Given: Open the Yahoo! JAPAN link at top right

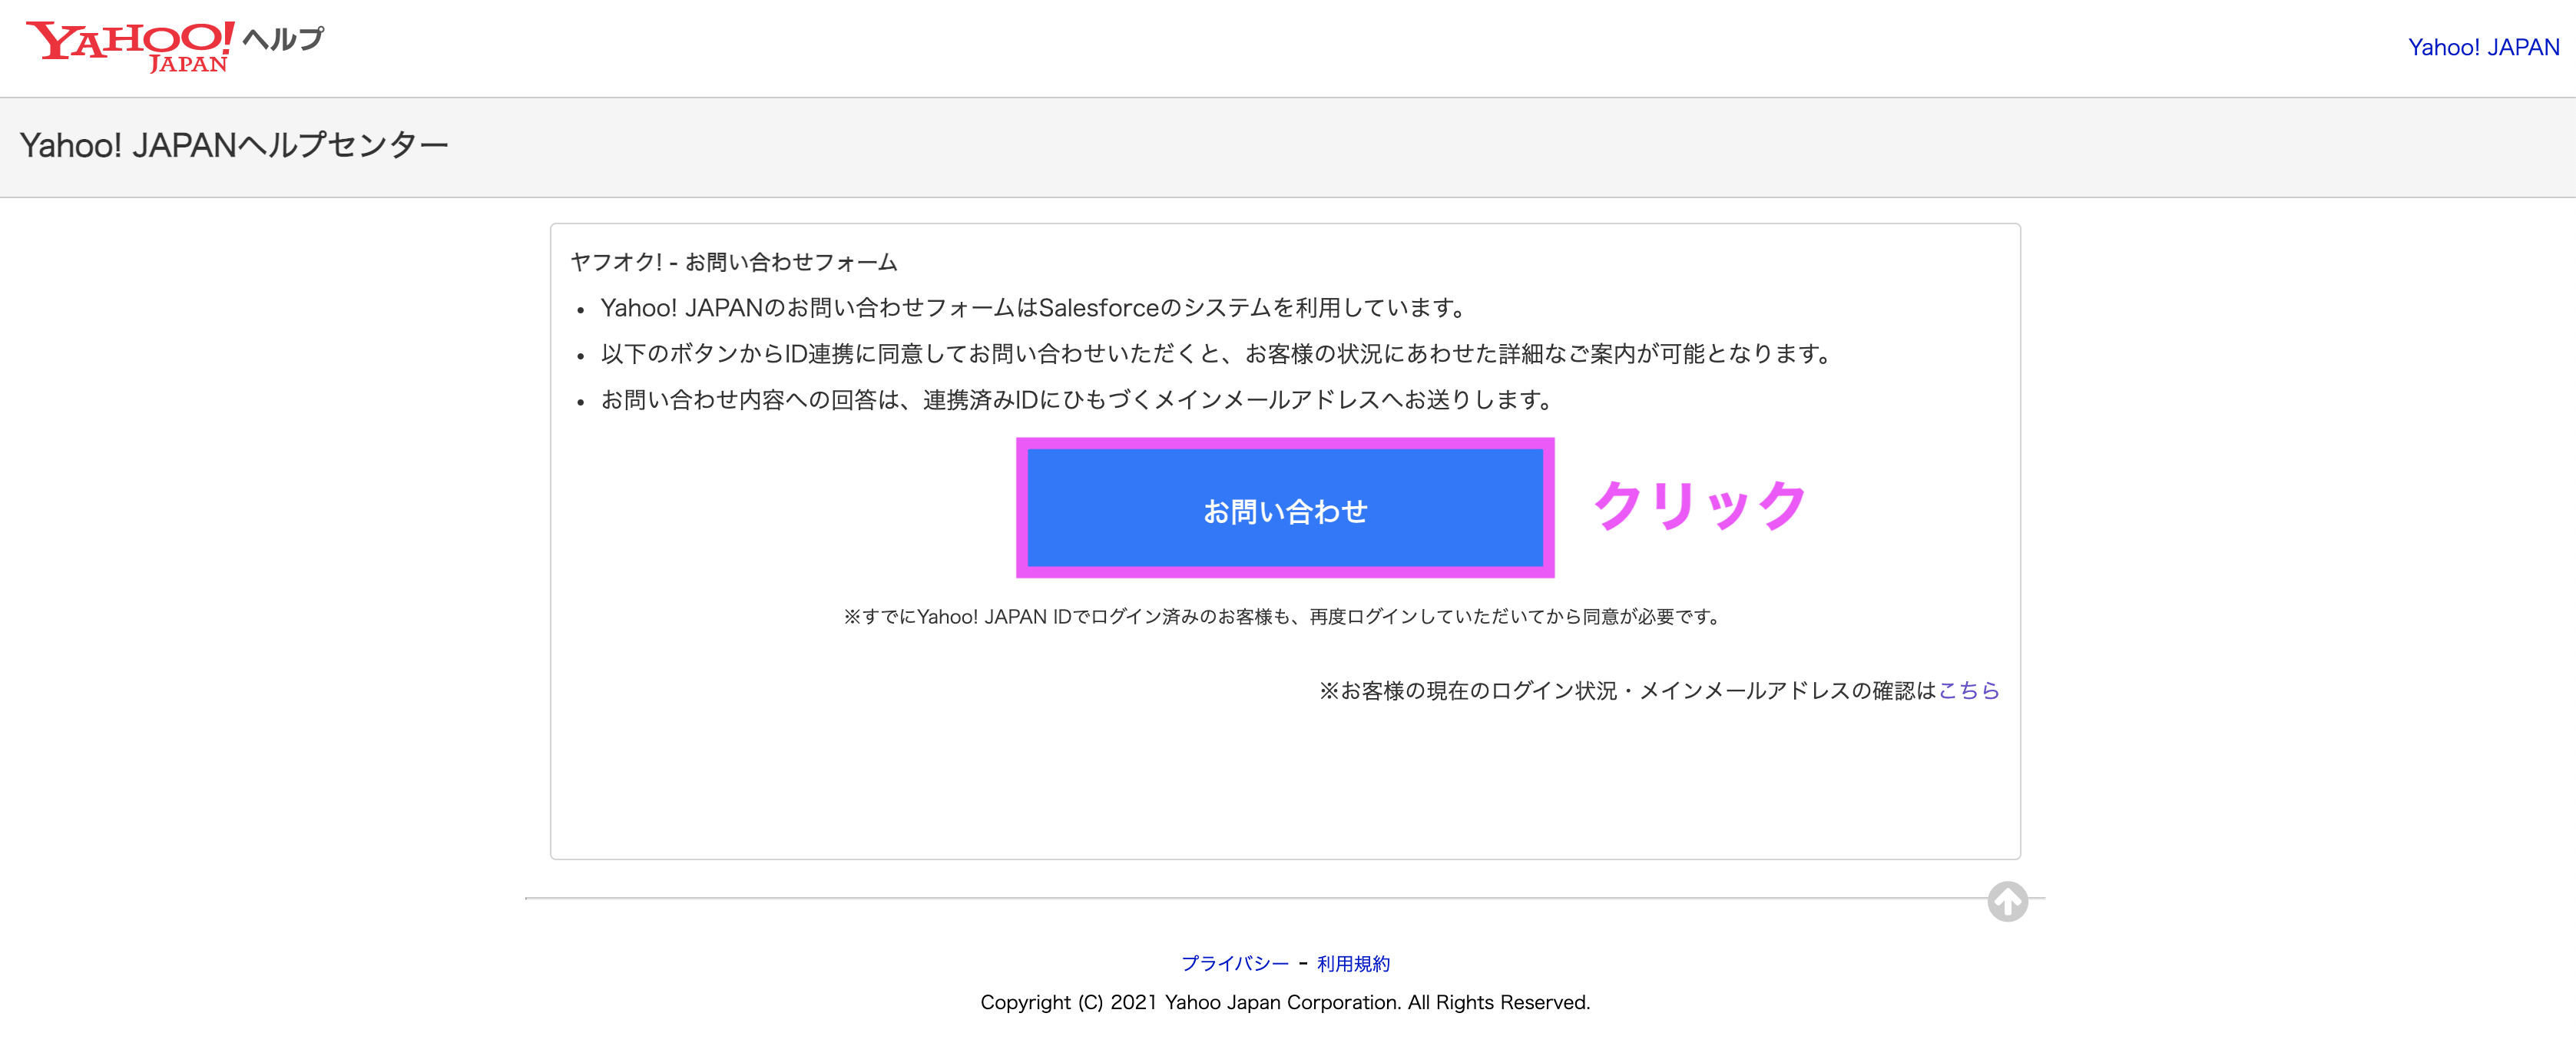Looking at the screenshot, I should point(2483,47).
